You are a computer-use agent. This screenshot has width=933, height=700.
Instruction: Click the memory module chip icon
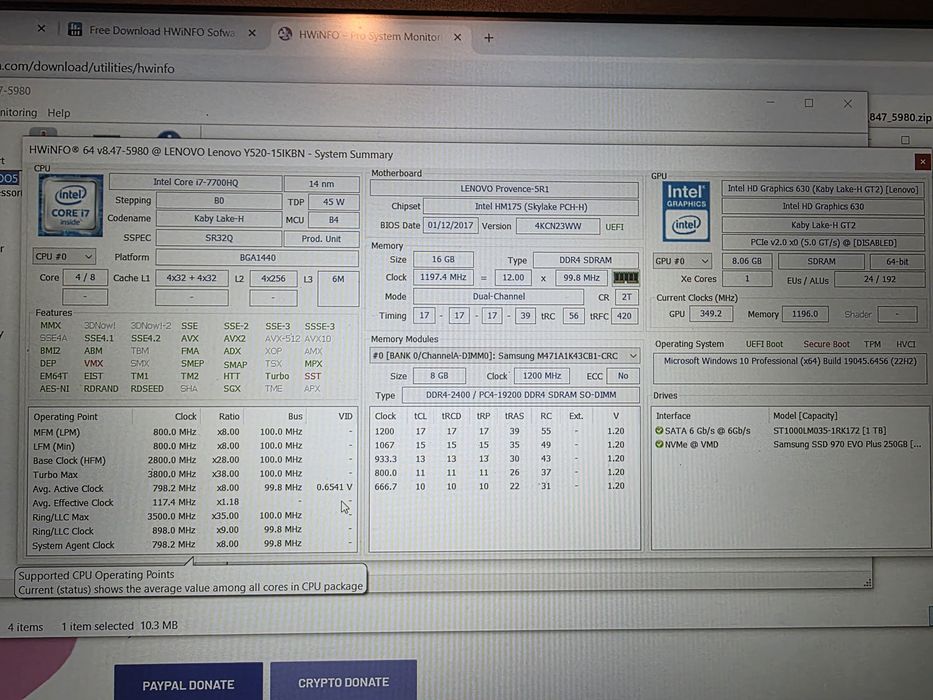[x=626, y=277]
